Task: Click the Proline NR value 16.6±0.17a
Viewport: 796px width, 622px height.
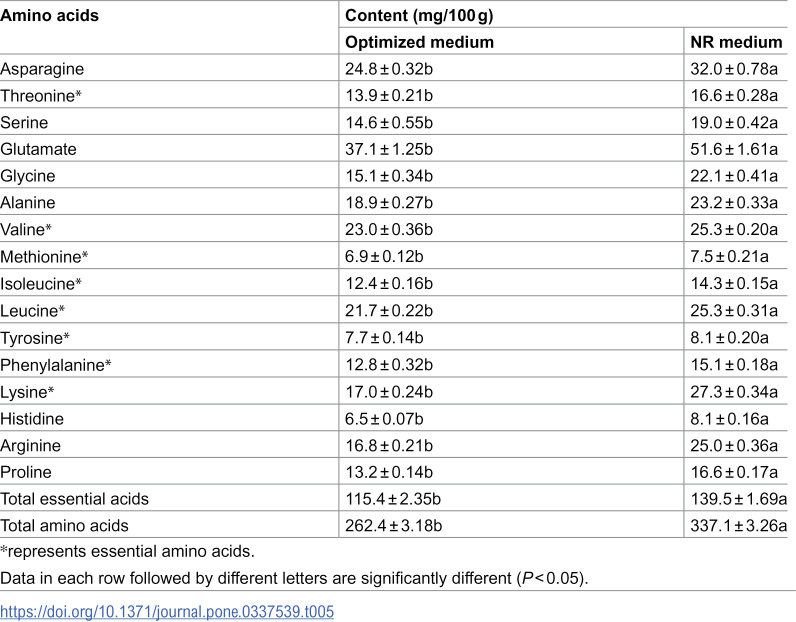Action: 734,472
